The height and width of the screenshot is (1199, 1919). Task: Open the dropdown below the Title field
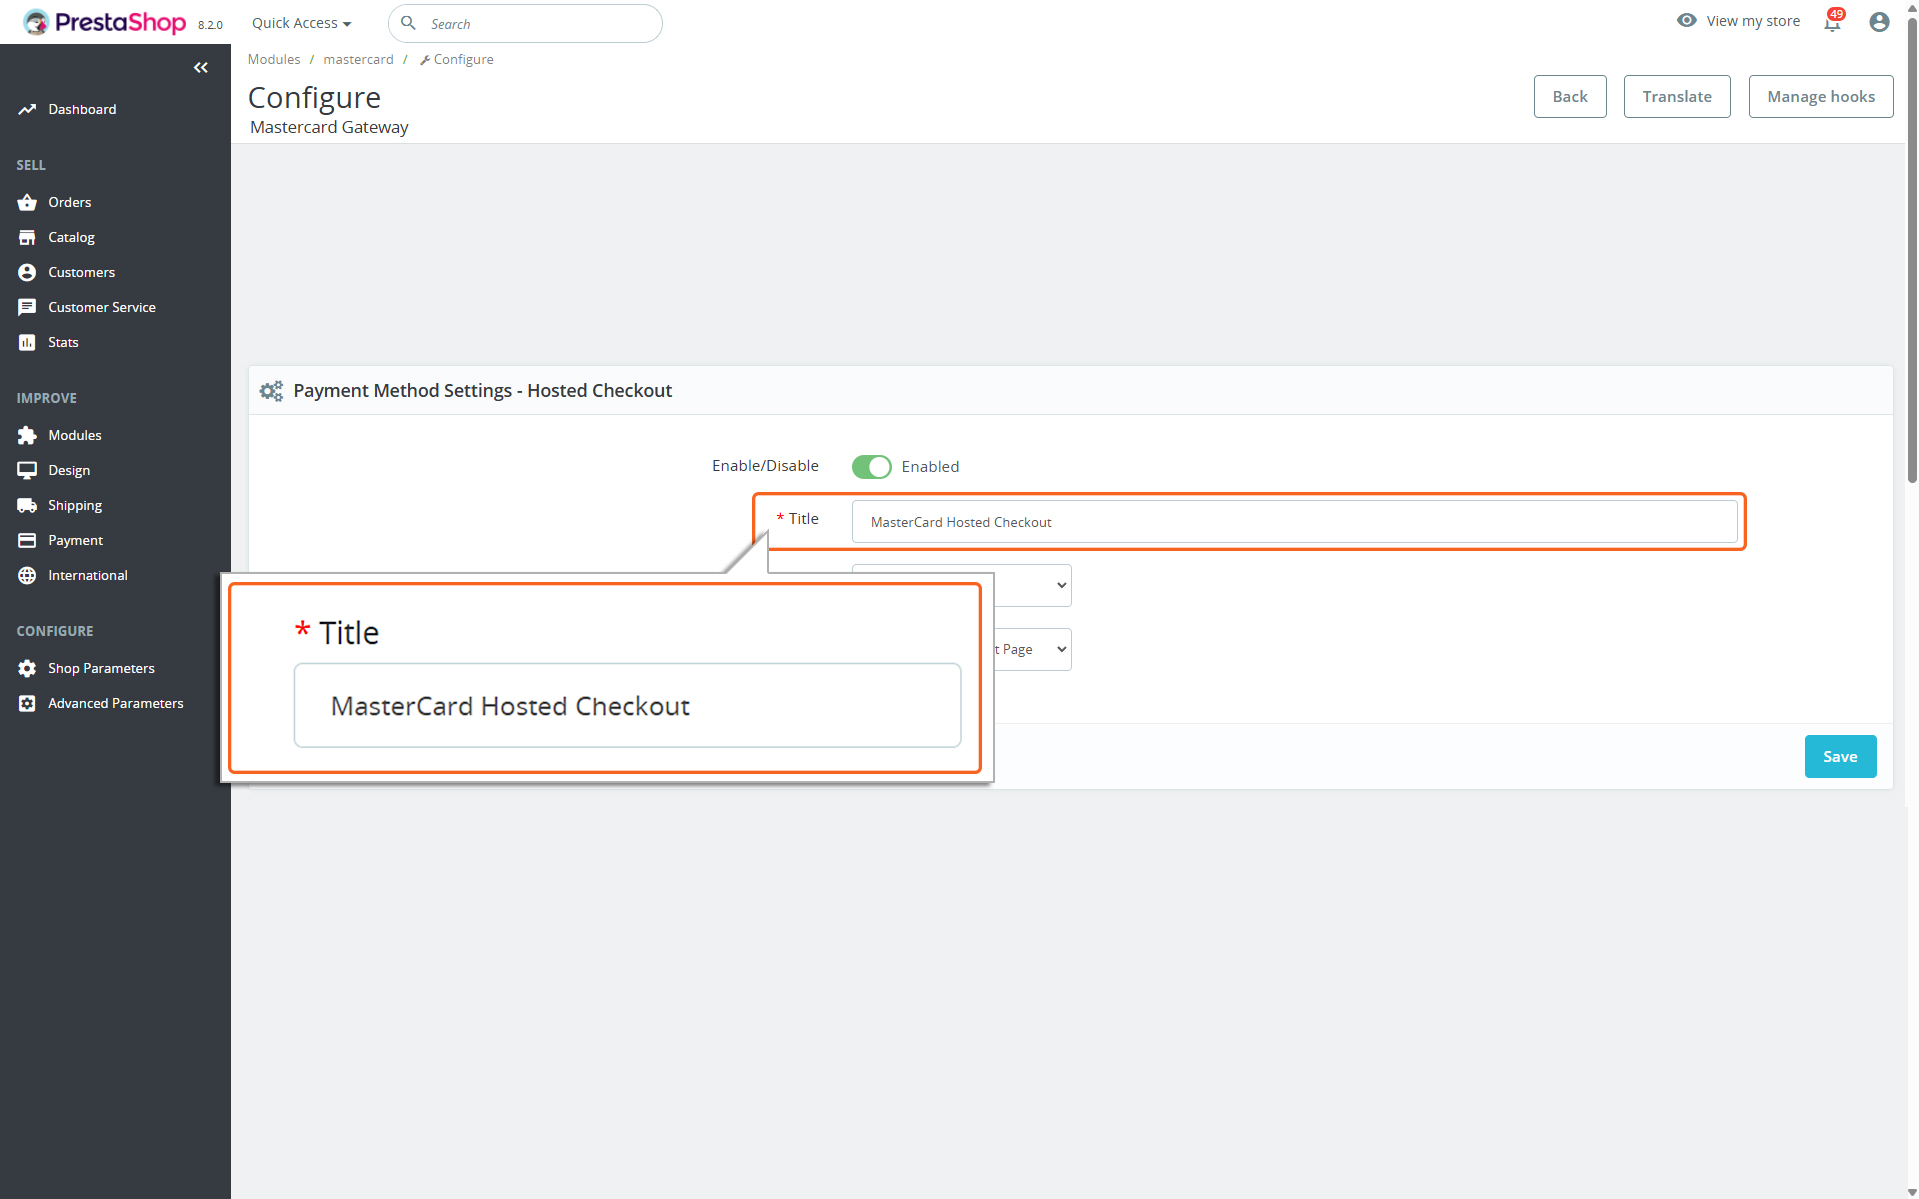click(x=1030, y=585)
